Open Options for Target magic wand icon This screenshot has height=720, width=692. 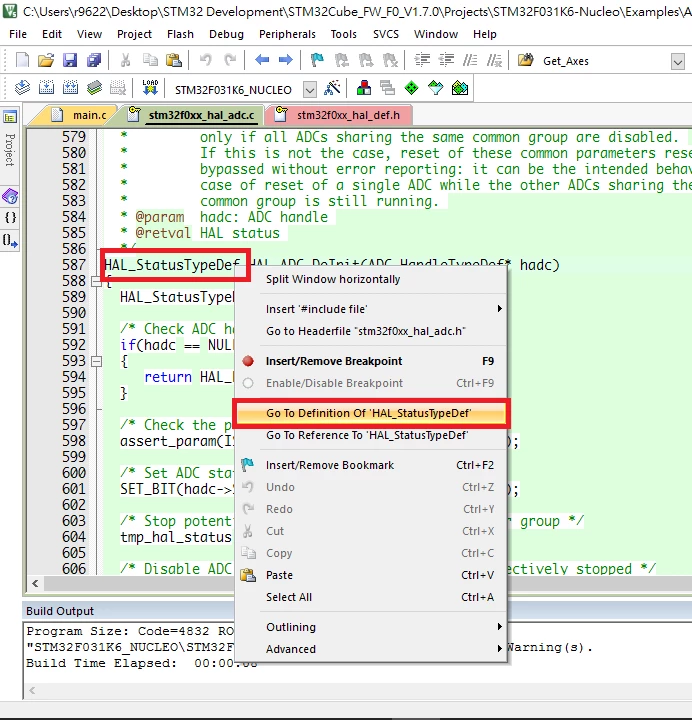[332, 87]
